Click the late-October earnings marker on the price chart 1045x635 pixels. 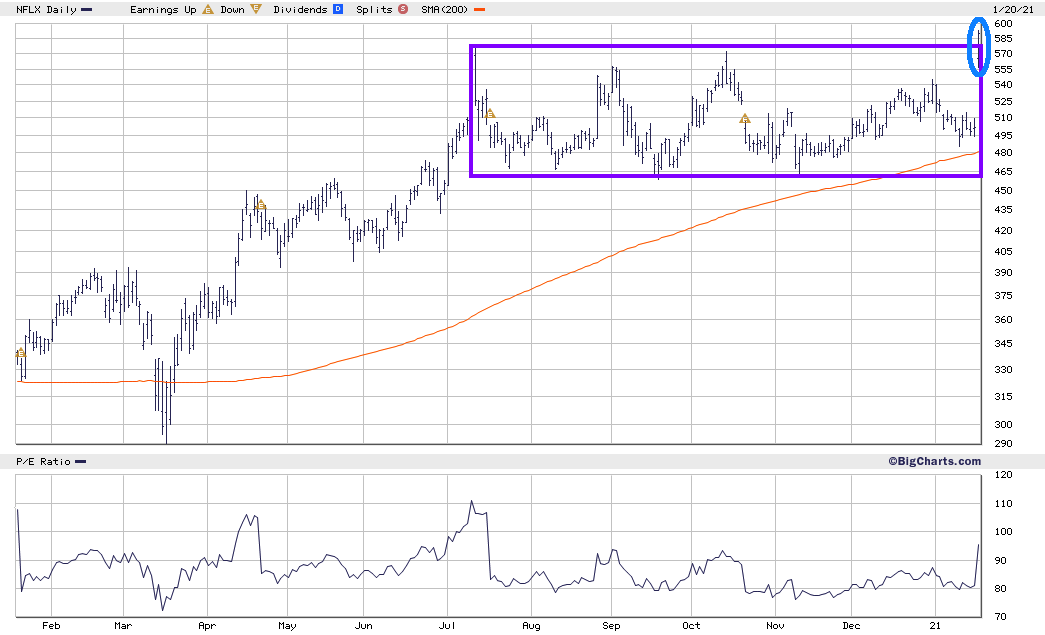tap(744, 119)
